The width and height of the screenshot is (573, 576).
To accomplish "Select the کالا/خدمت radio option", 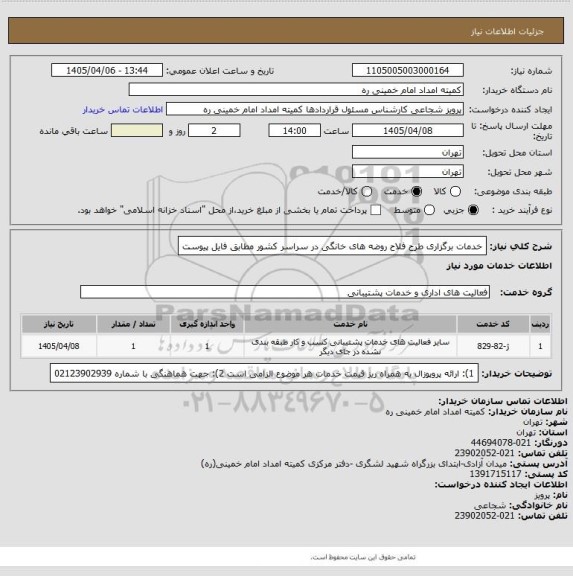I will click(366, 191).
